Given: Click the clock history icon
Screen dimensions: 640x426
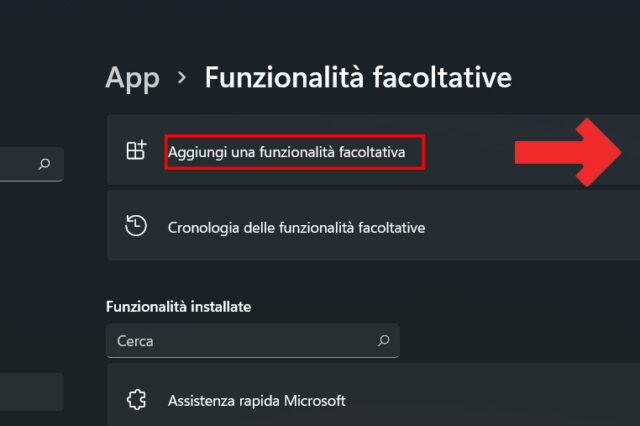Looking at the screenshot, I should pos(136,226).
